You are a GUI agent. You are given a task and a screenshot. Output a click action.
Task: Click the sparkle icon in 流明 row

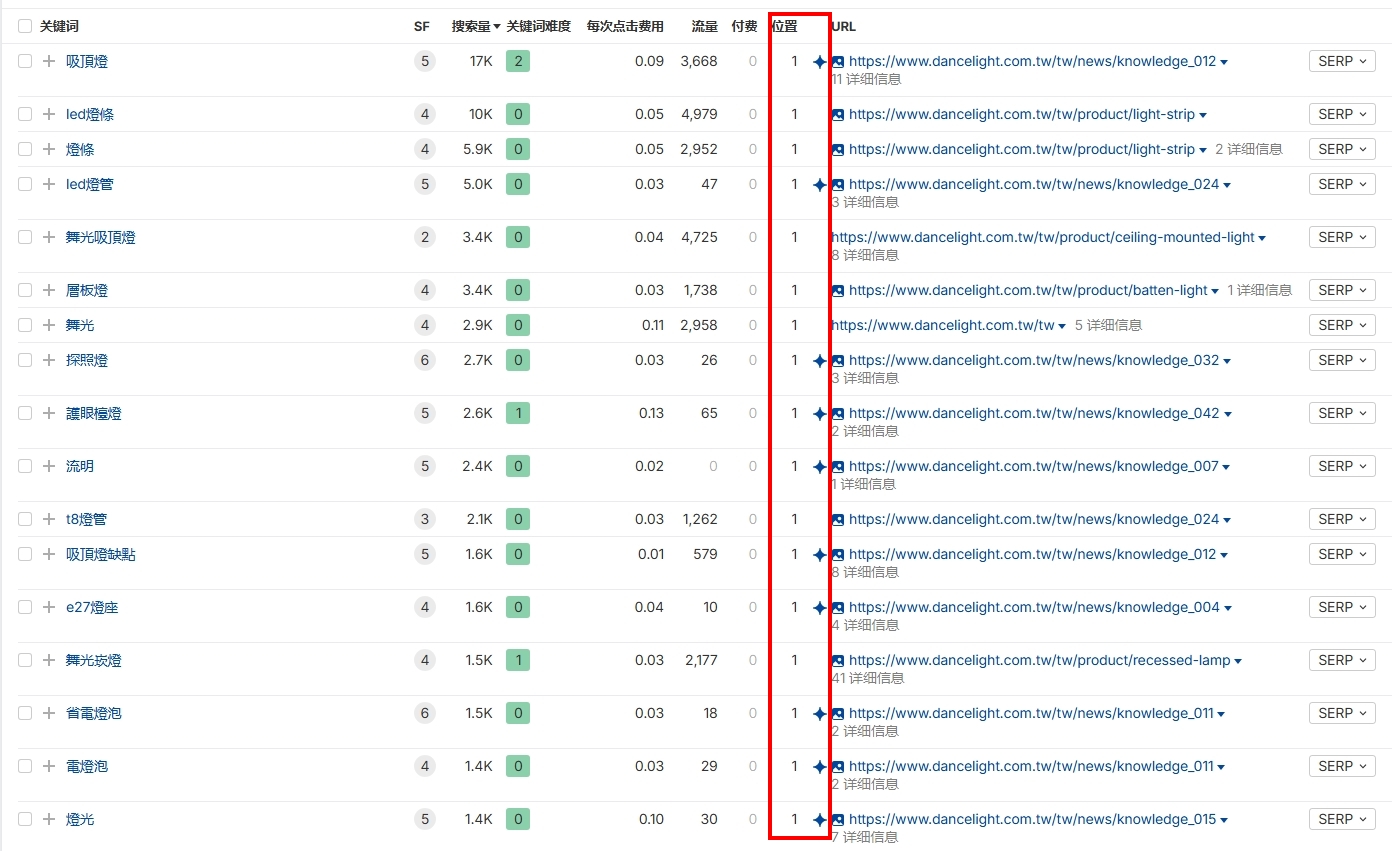point(820,467)
